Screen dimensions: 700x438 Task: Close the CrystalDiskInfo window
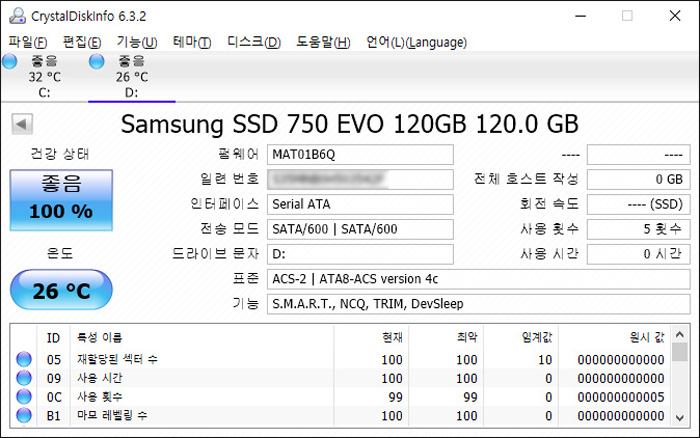point(675,16)
